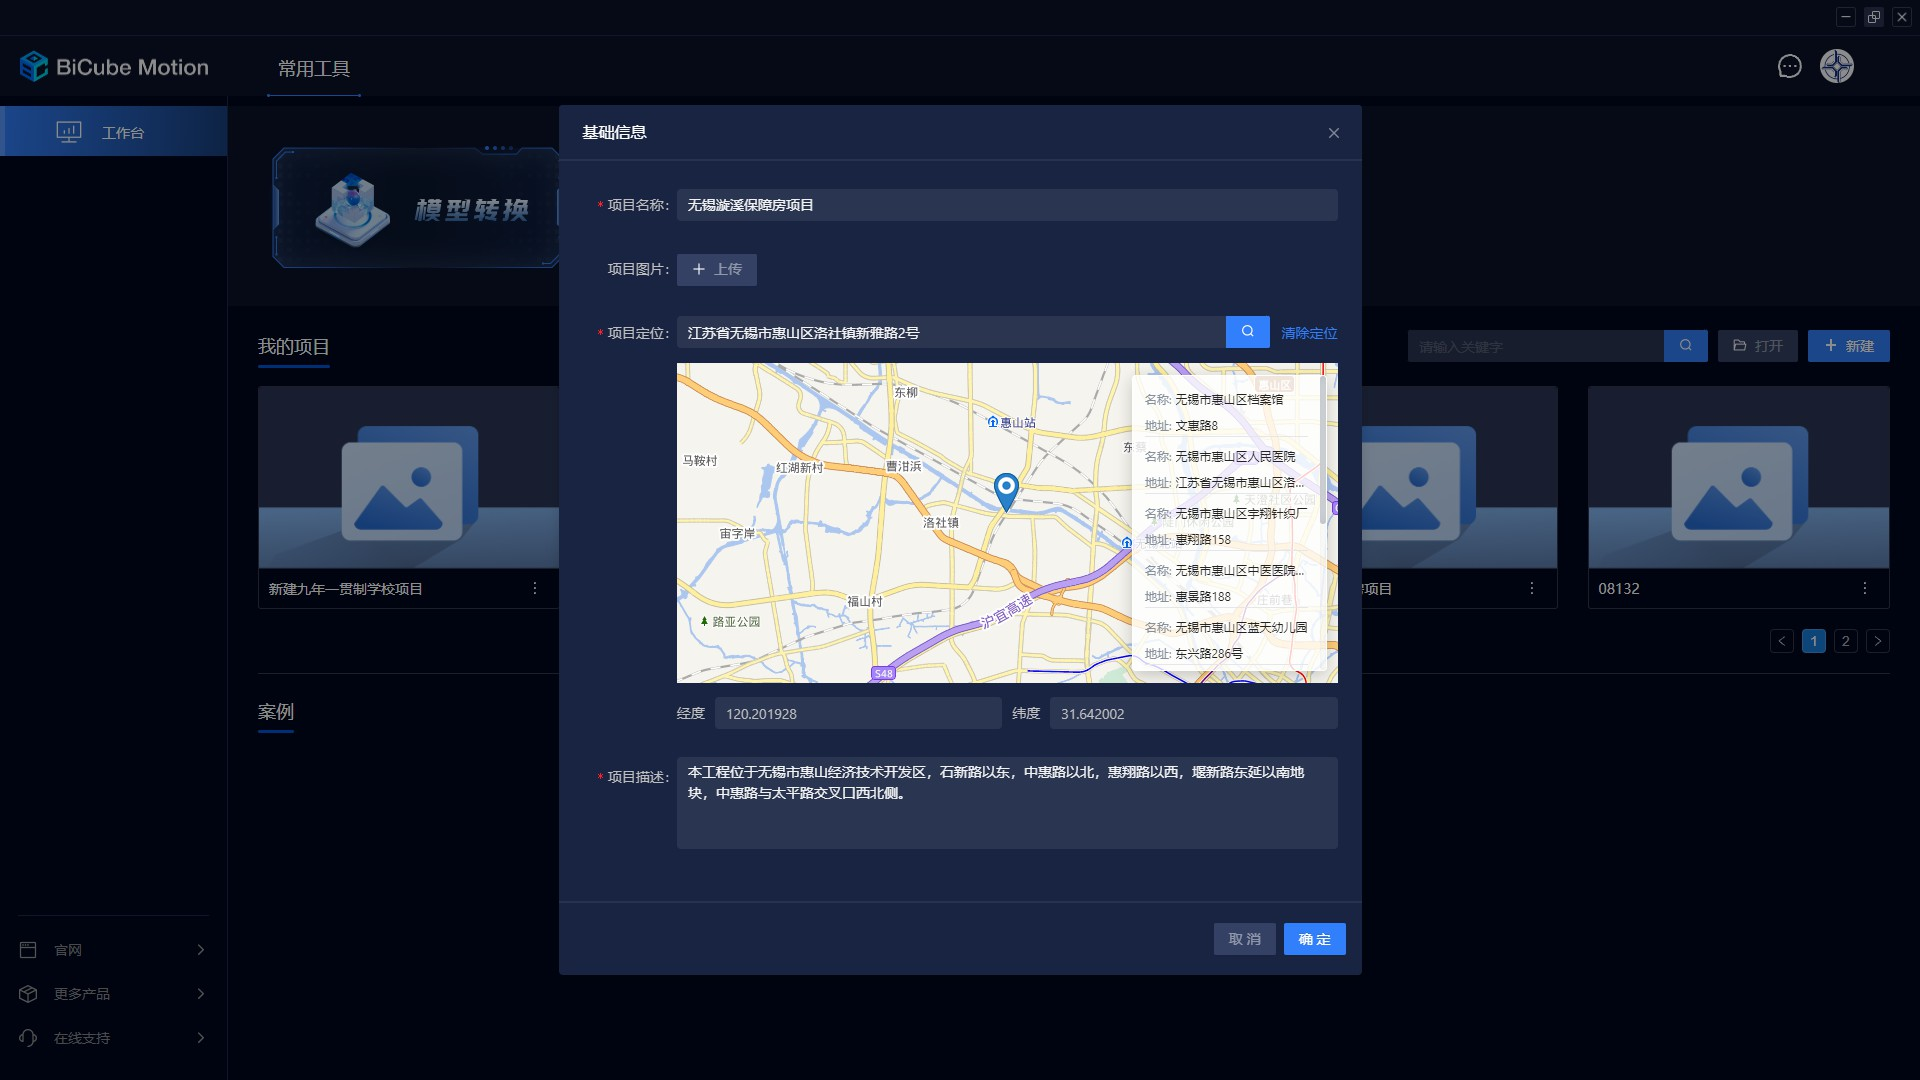The height and width of the screenshot is (1080, 1920).
Task: Select page 1 of projects
Action: coord(1813,641)
